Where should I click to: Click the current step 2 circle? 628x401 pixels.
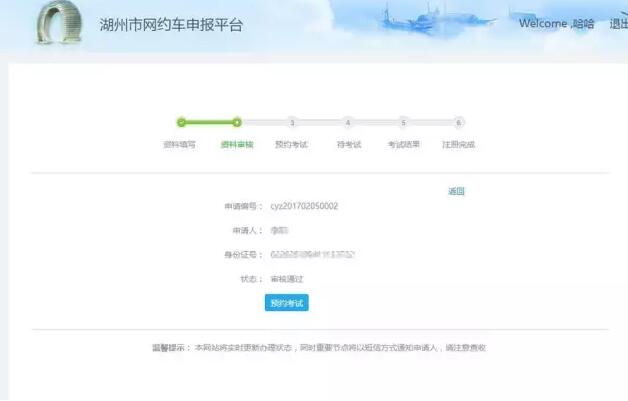click(x=237, y=122)
